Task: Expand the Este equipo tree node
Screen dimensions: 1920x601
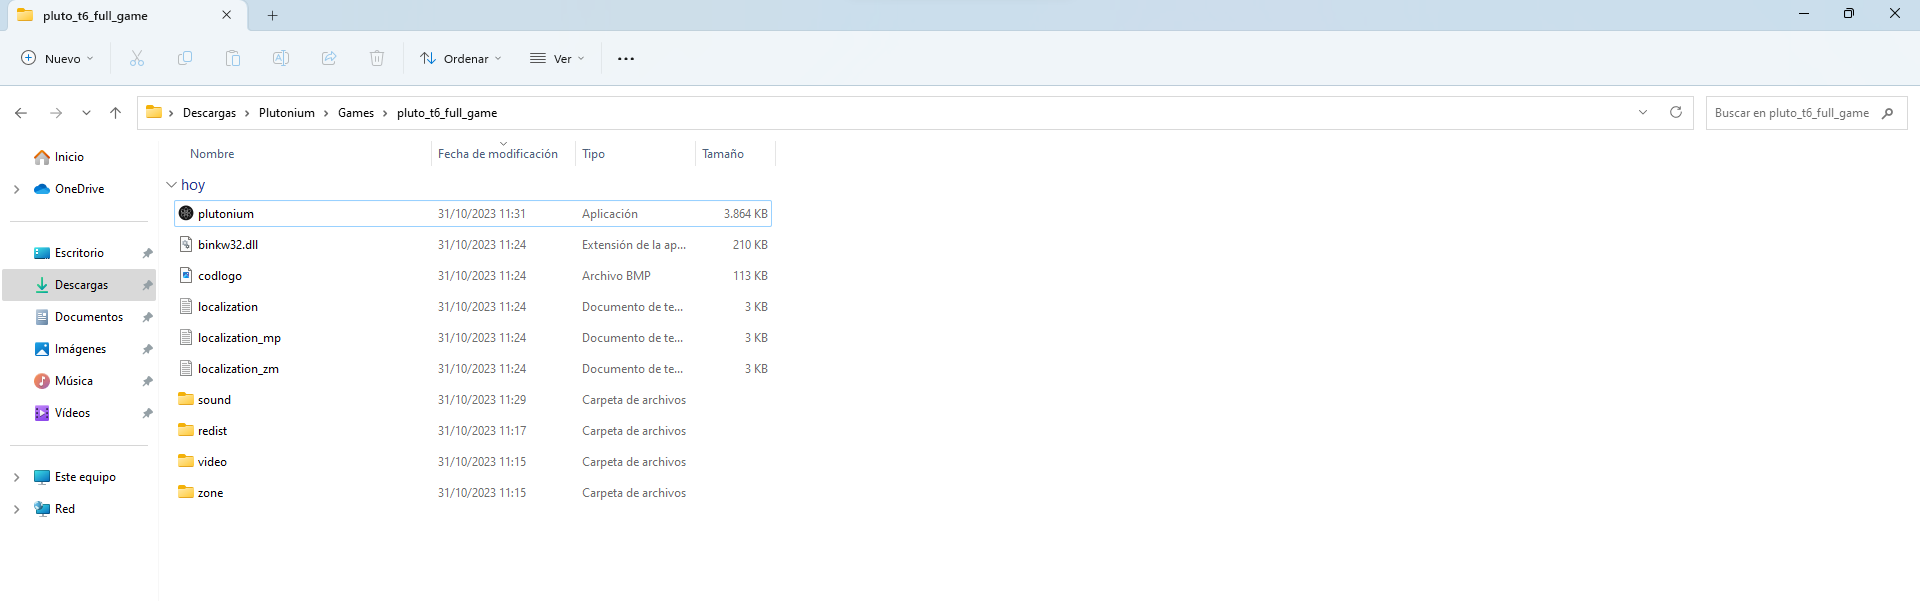Action: (16, 477)
